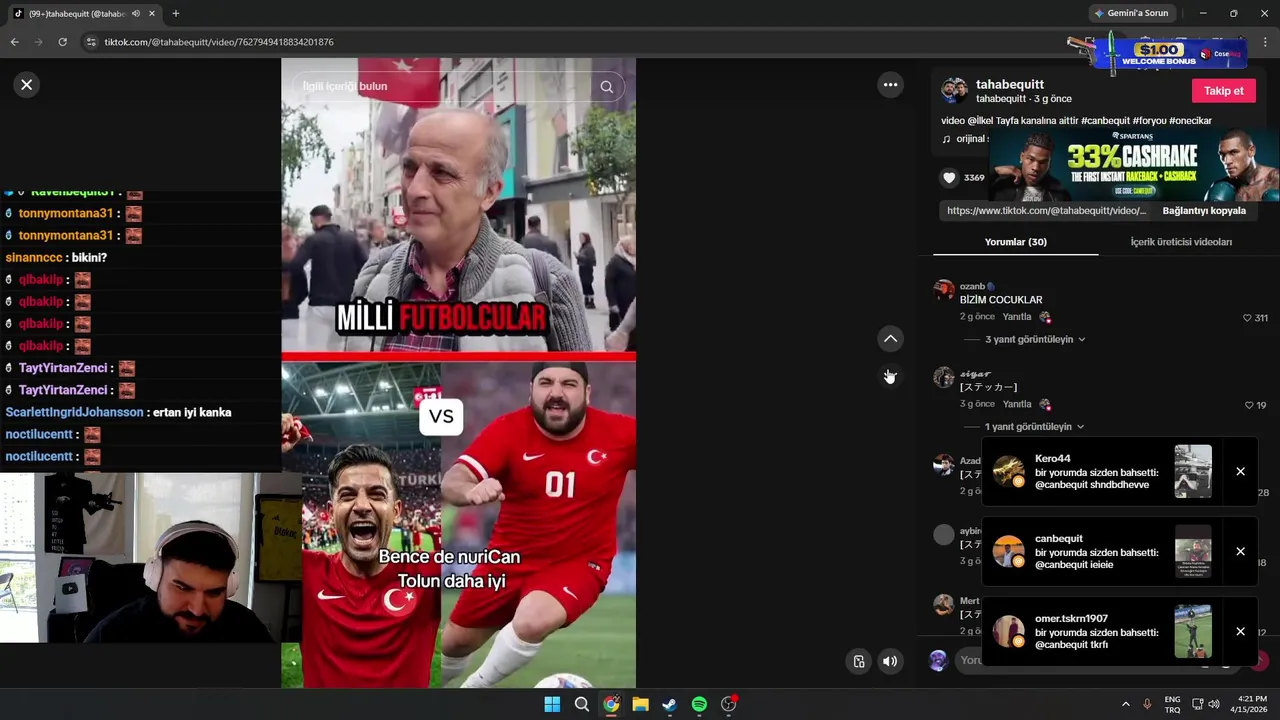Click the tiktok.com address bar URL
This screenshot has width=1280, height=720.
pos(219,42)
